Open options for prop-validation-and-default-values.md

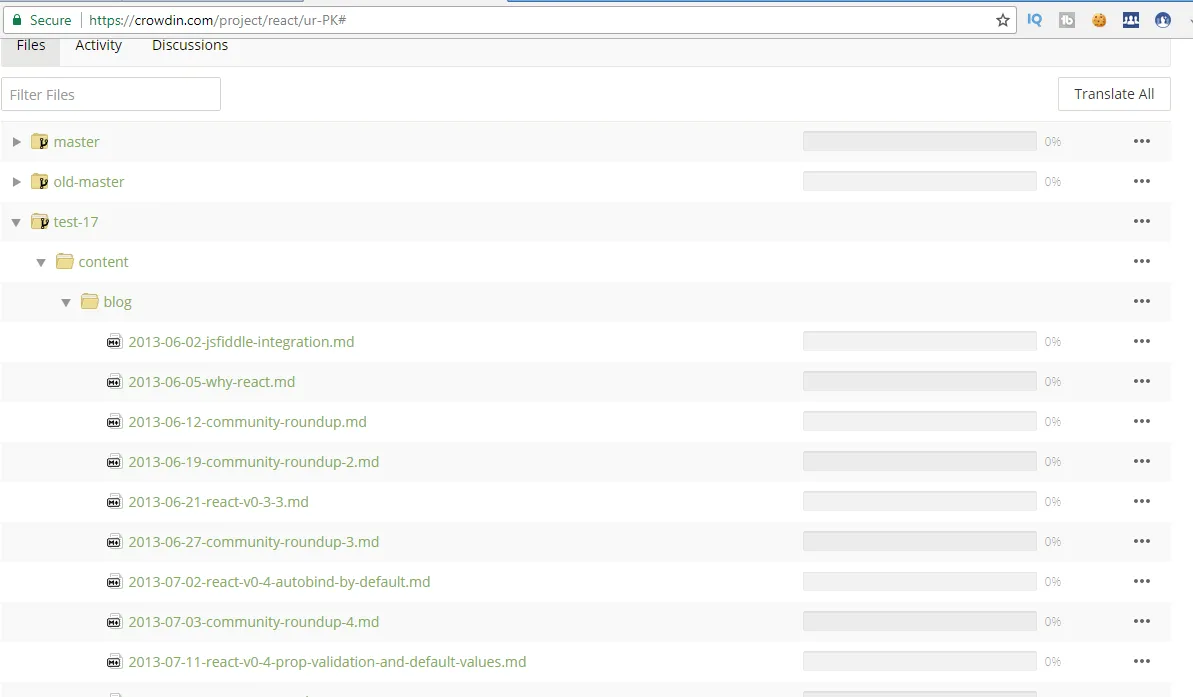tap(1141, 661)
